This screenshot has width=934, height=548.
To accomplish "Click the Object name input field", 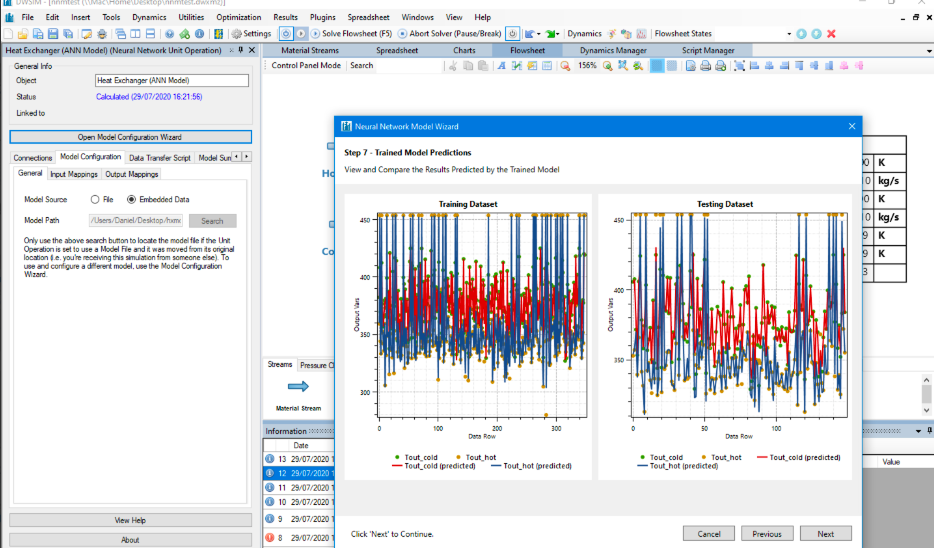I will (171, 80).
